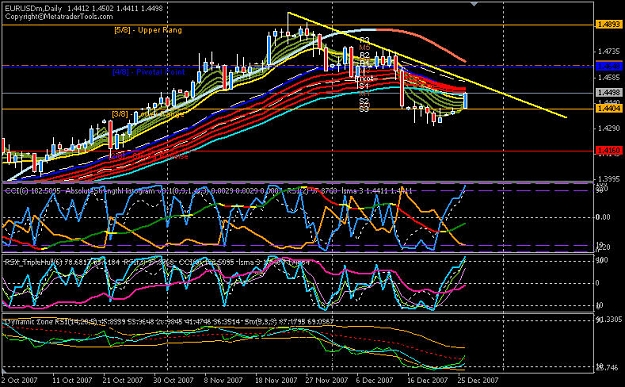The width and height of the screenshot is (625, 387).
Task: Click the gray 1.4498 current price tag
Action: [609, 92]
